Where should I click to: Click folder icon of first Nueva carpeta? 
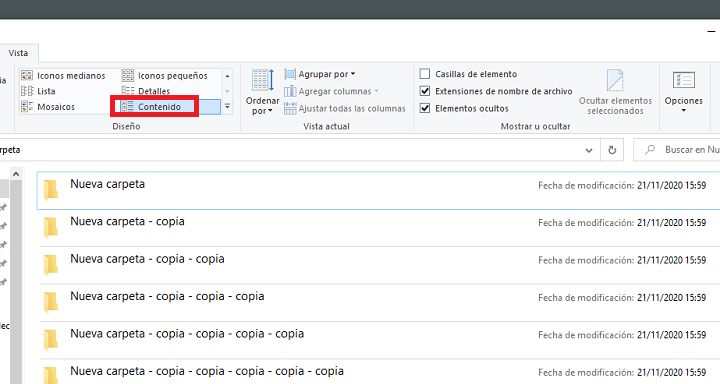point(51,190)
